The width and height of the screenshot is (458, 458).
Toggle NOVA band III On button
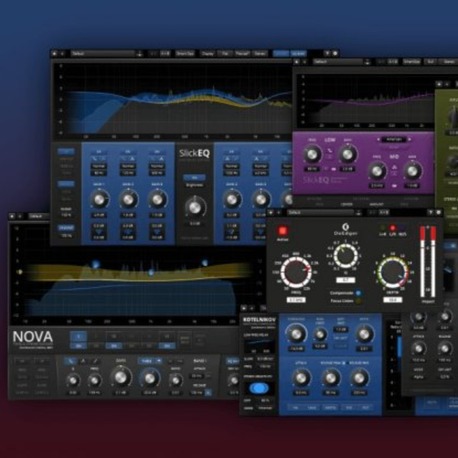pyautogui.click(x=114, y=346)
